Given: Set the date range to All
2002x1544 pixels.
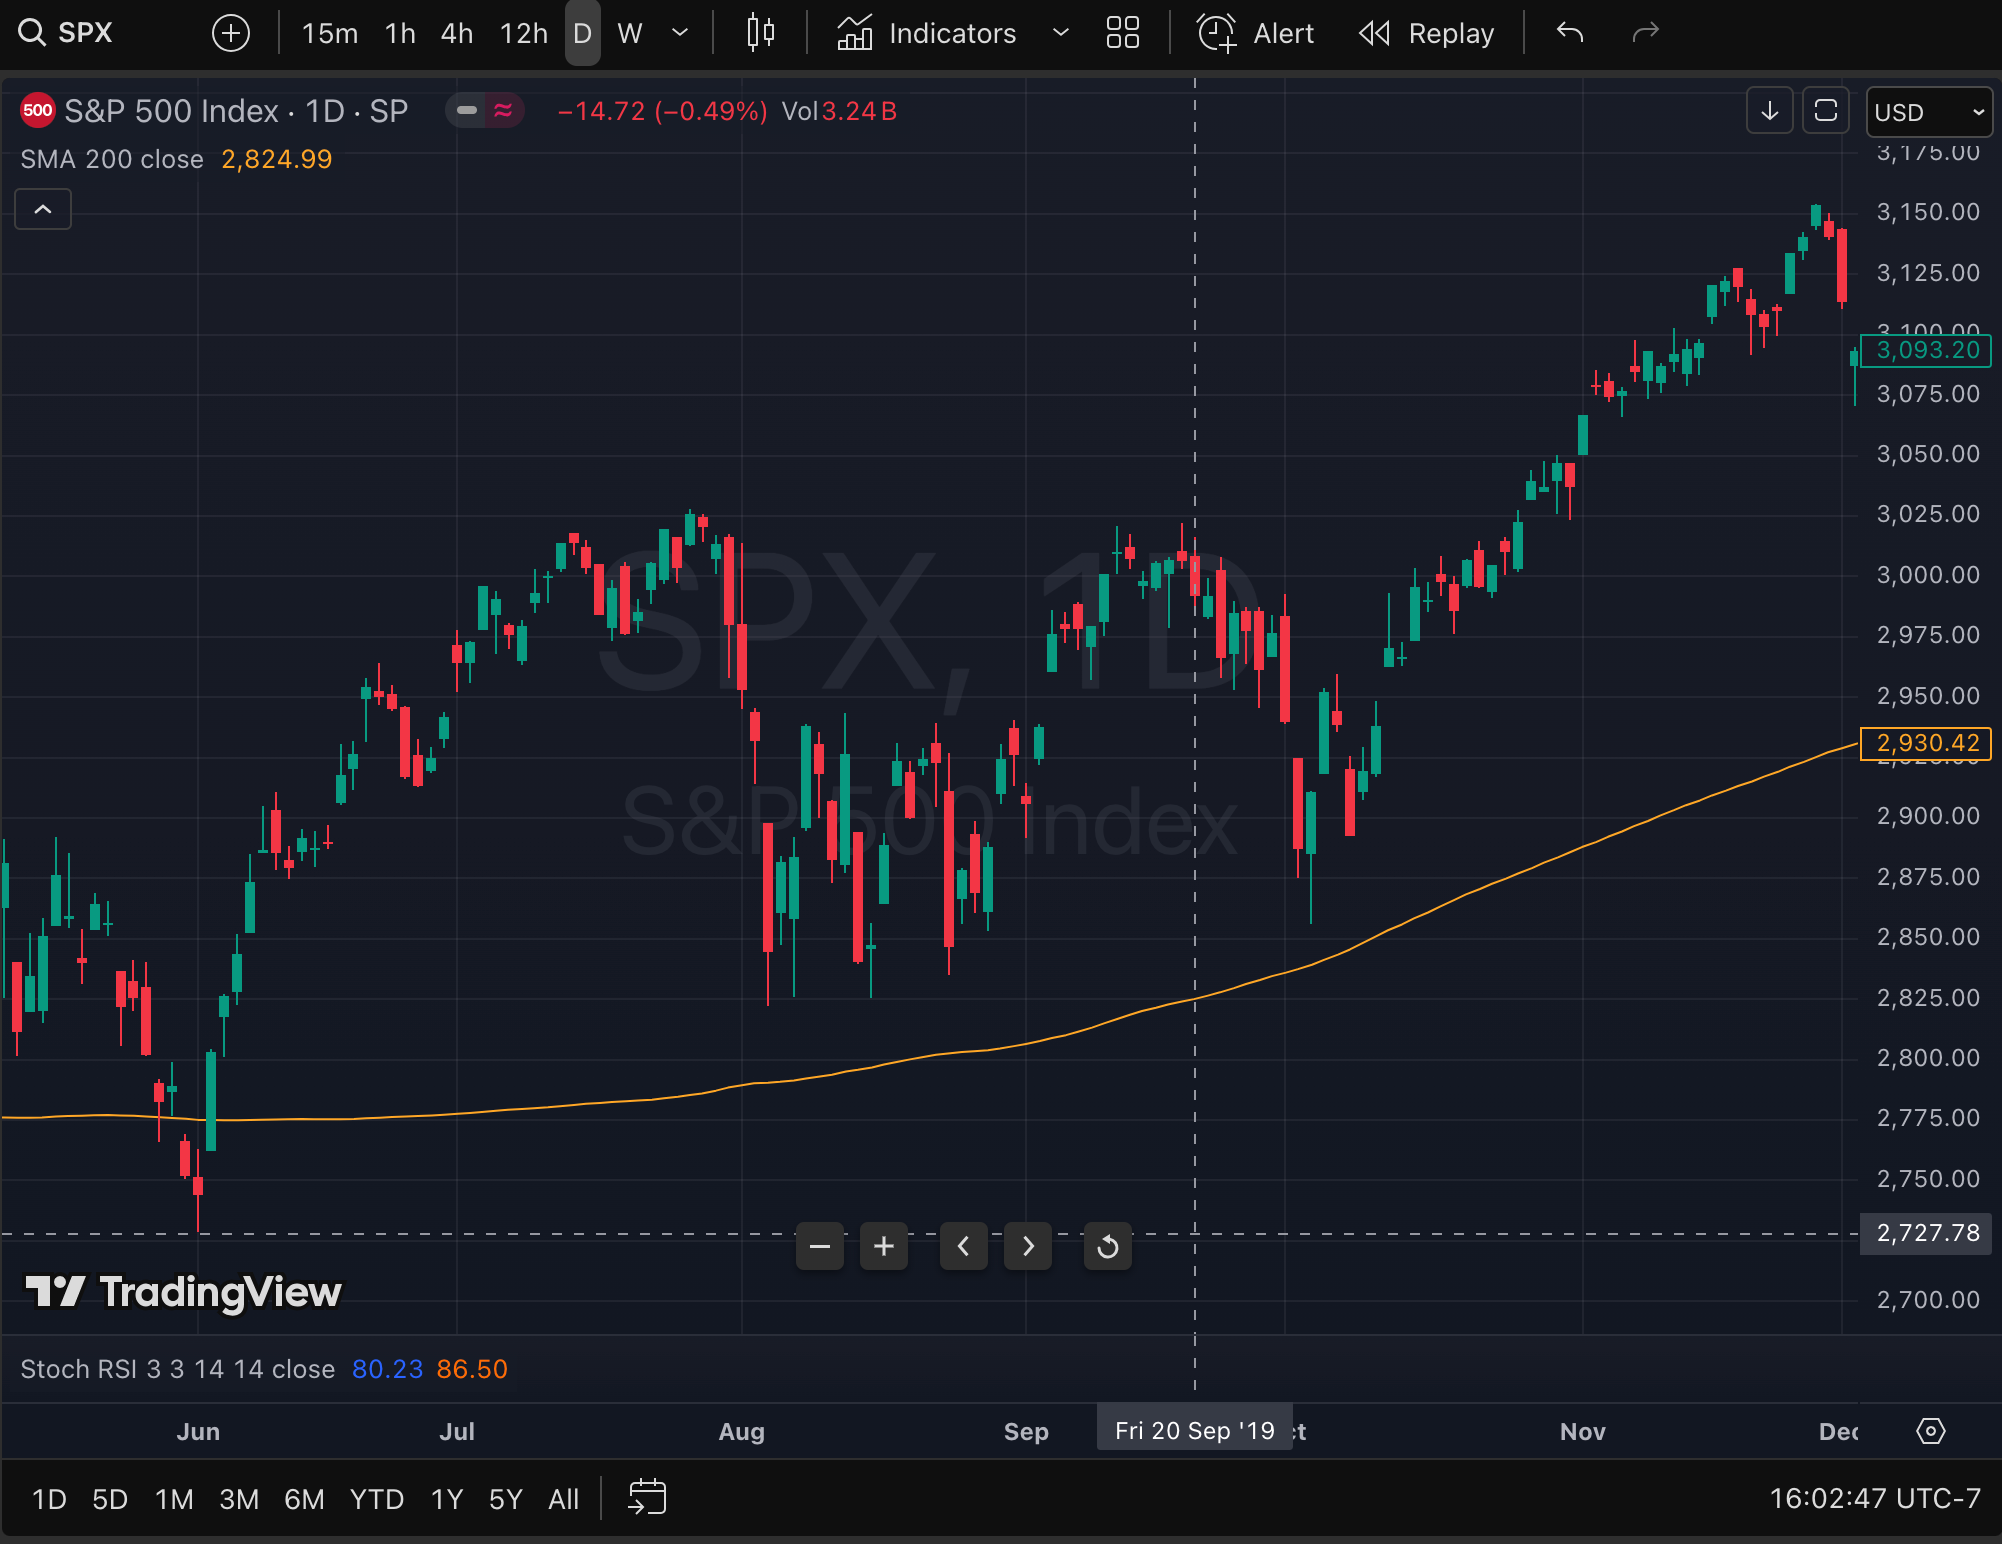Looking at the screenshot, I should (564, 1499).
